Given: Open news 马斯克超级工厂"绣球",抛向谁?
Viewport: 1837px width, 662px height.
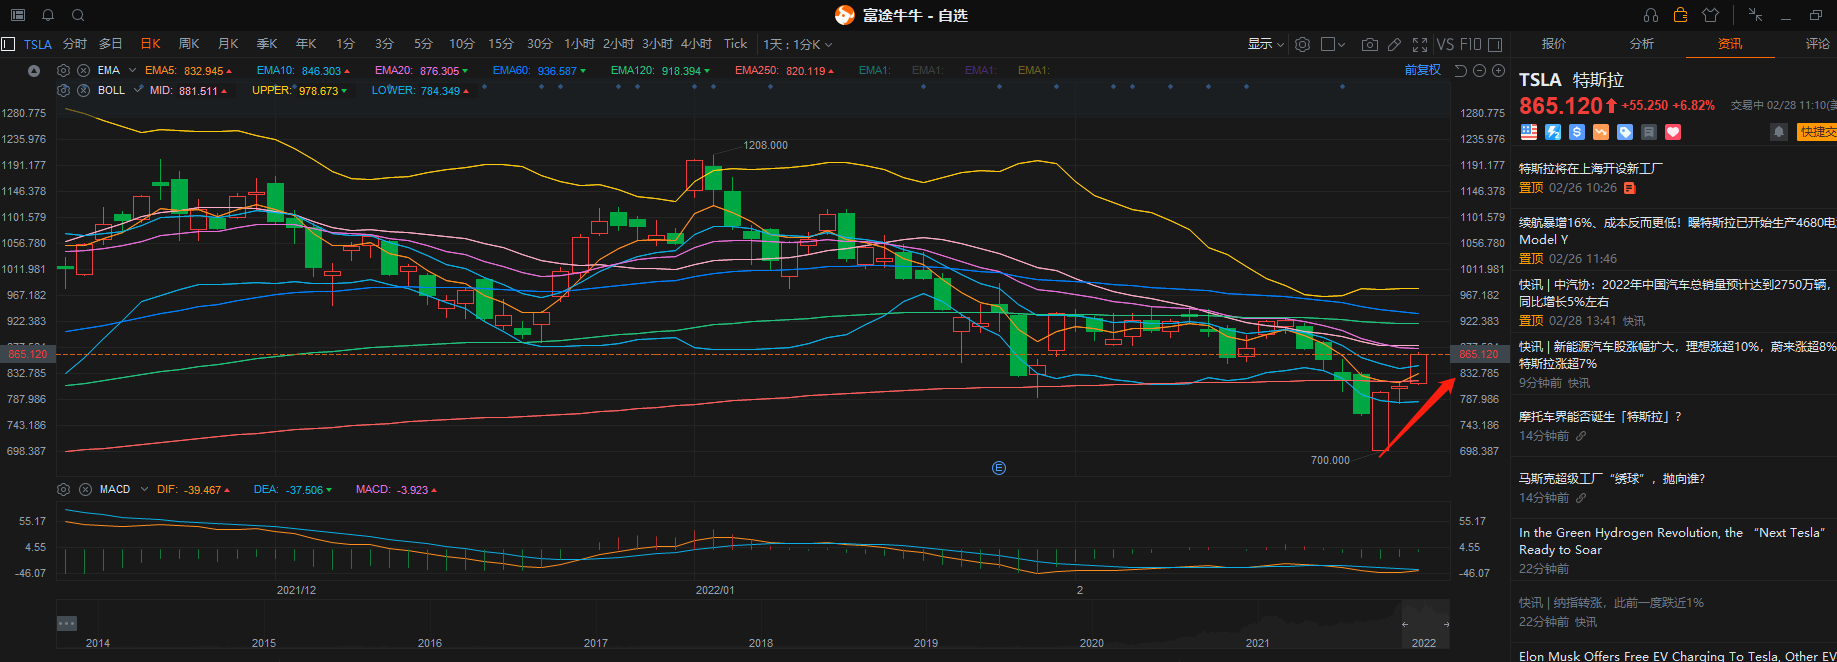Looking at the screenshot, I should tap(1612, 479).
